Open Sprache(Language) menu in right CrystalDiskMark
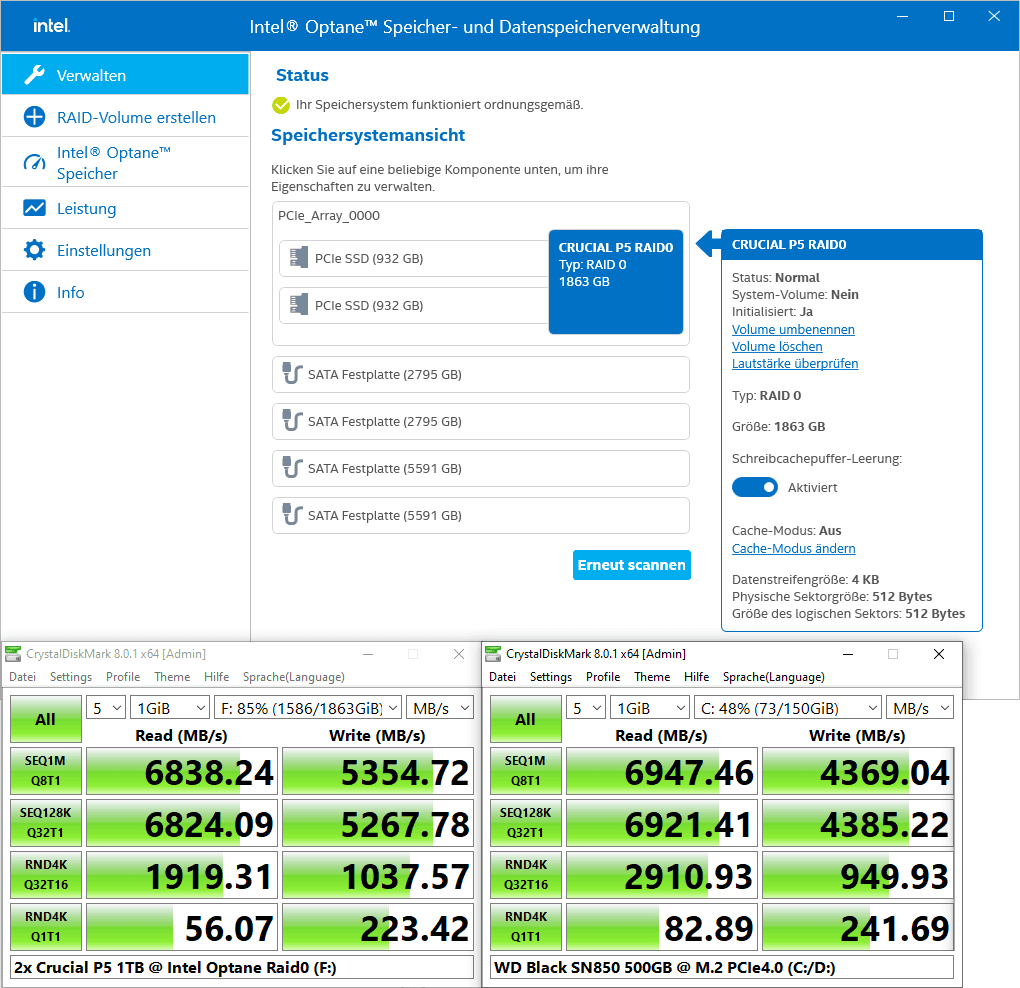 coord(773,676)
